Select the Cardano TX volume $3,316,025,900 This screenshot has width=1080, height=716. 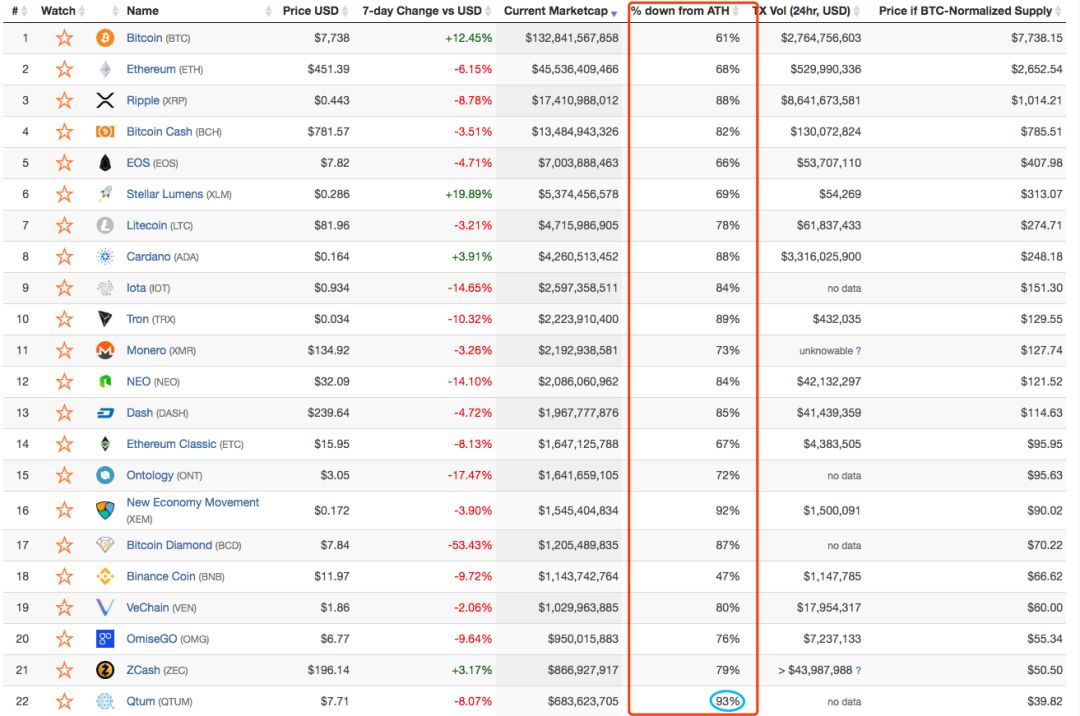tap(820, 257)
